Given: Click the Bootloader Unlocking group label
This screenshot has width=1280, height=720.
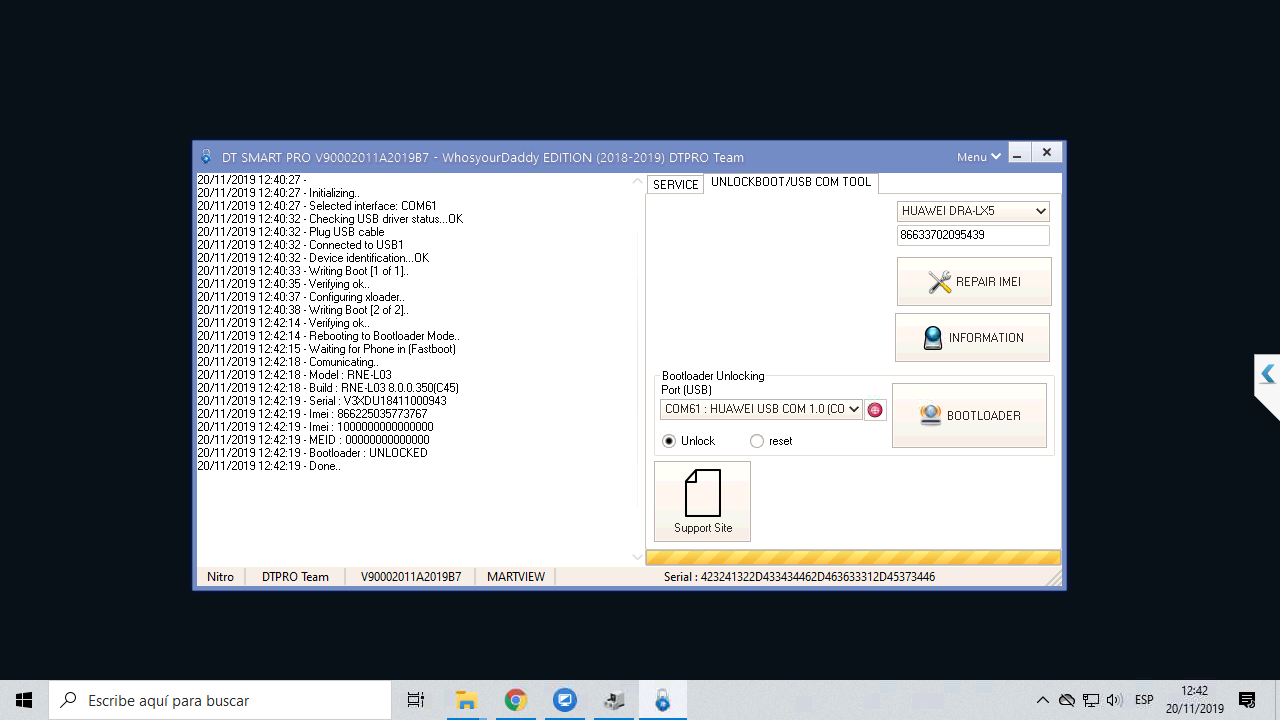Looking at the screenshot, I should click(x=713, y=376).
